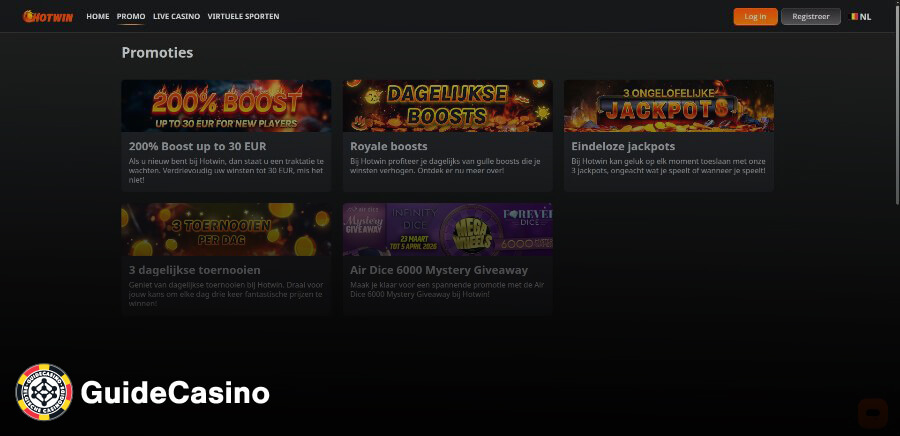The width and height of the screenshot is (900, 436).
Task: Click the Log in button
Action: point(755,17)
